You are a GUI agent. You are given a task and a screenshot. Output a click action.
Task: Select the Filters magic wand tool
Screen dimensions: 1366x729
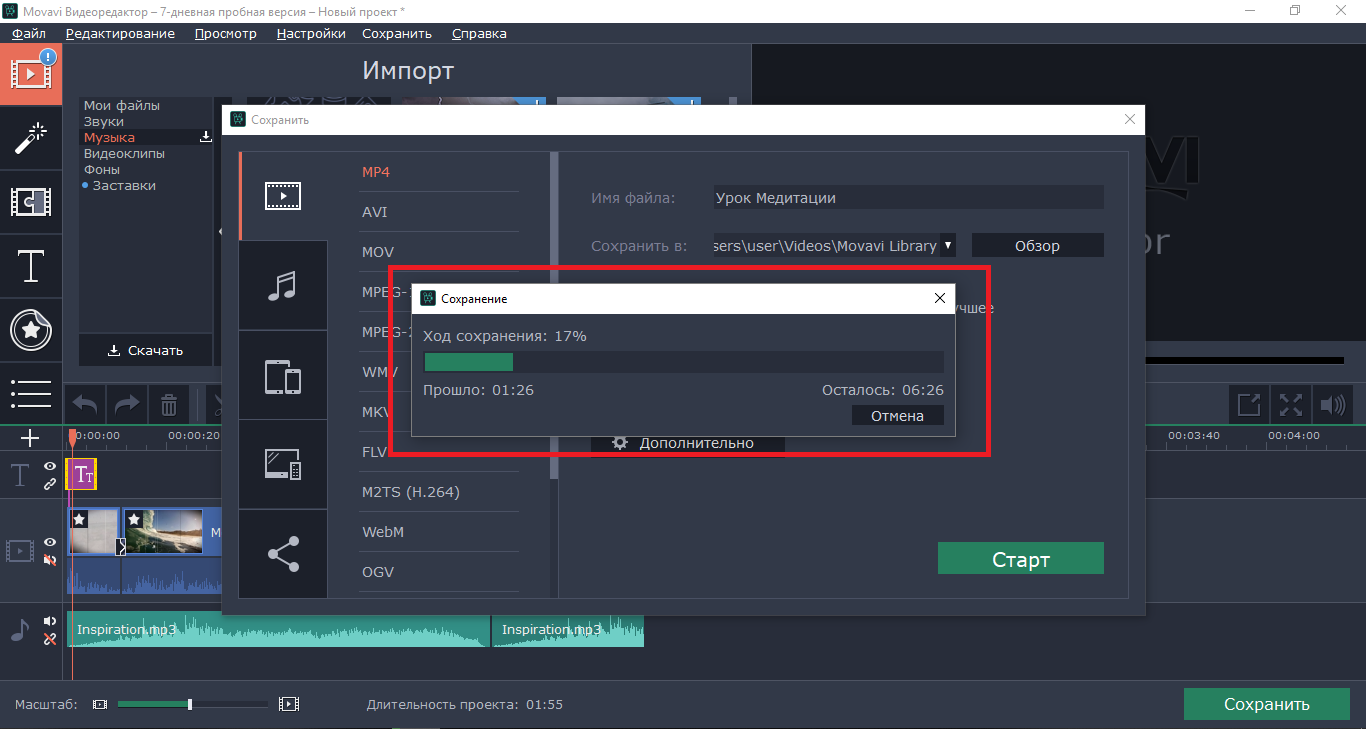coord(31,138)
